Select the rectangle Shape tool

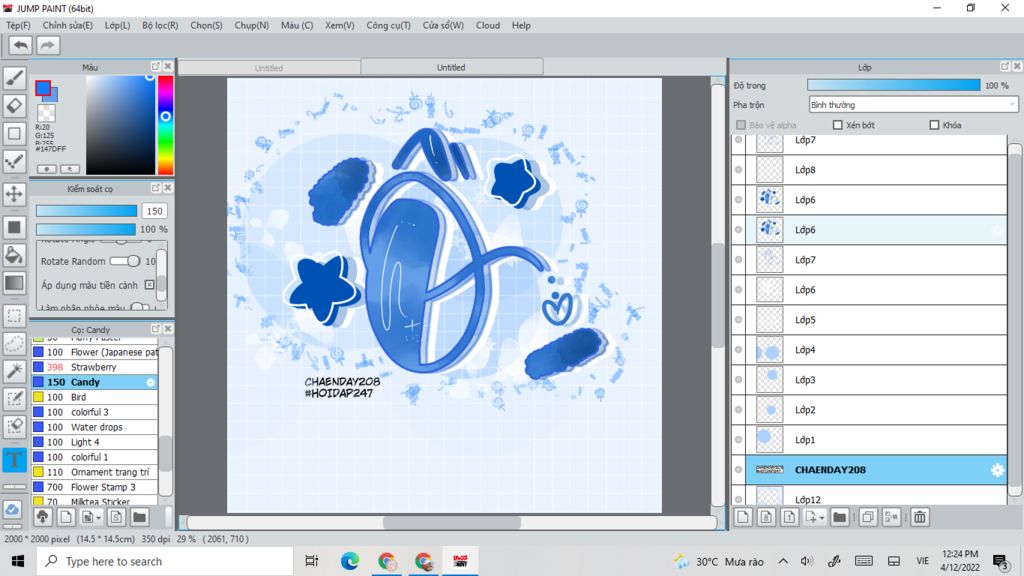pyautogui.click(x=14, y=133)
